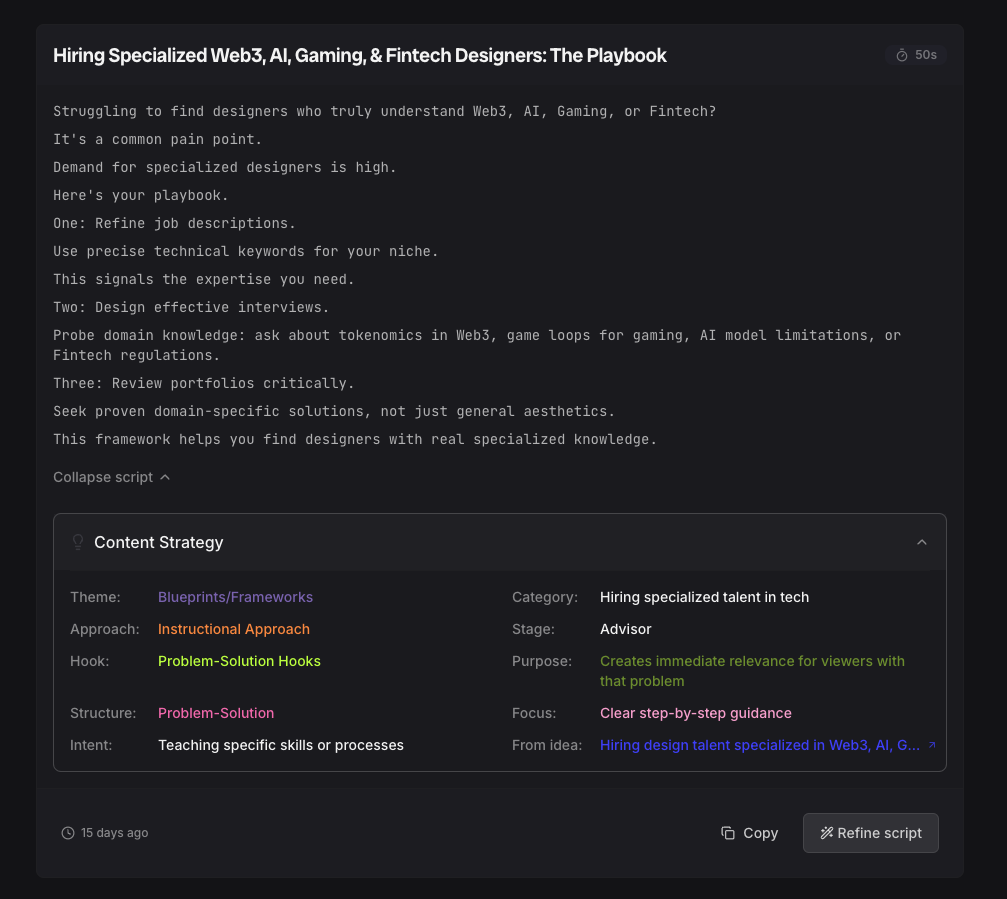This screenshot has width=1007, height=899.
Task: Select the Instructional Approach value
Action: point(234,629)
